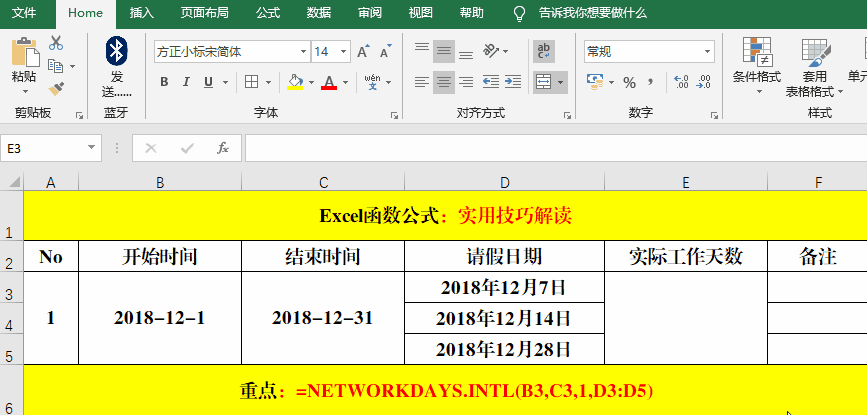Switch to 视图 tab

coord(420,13)
